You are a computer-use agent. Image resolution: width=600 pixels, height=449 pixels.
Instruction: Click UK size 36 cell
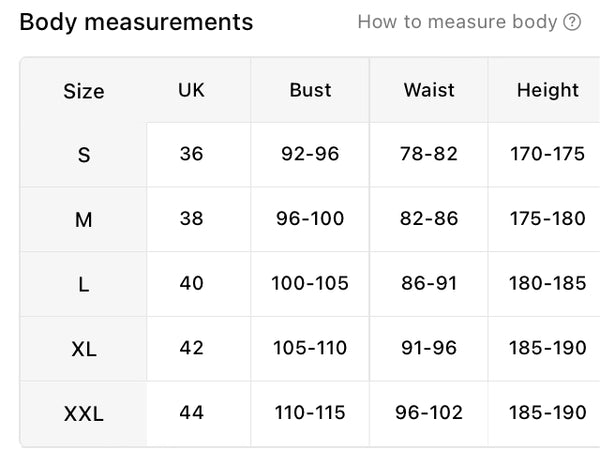coord(191,154)
